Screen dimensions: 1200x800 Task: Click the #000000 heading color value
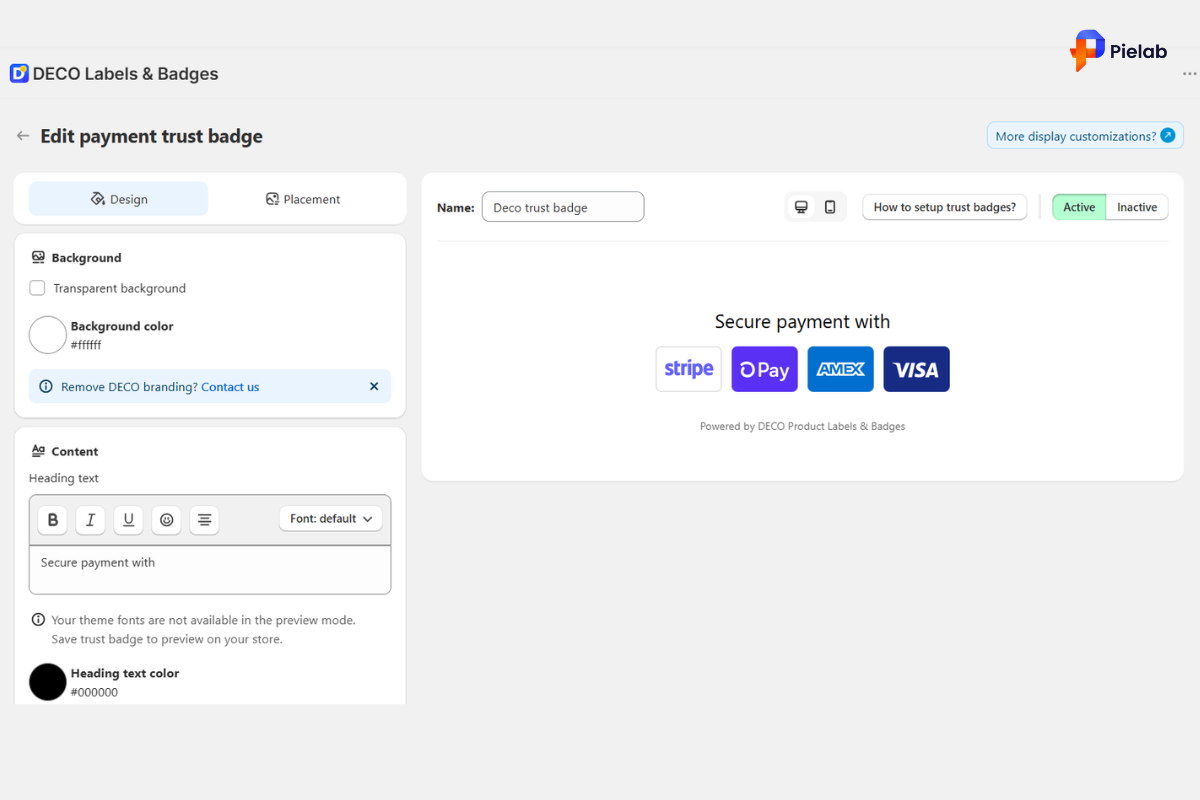[94, 692]
